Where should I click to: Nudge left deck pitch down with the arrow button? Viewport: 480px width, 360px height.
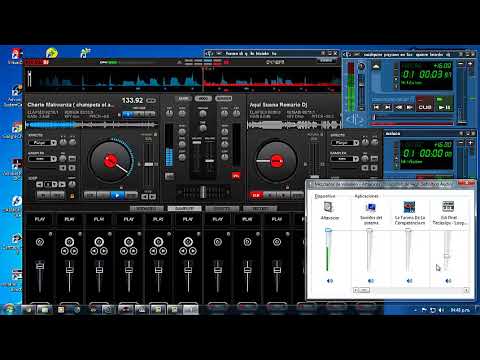point(144,197)
